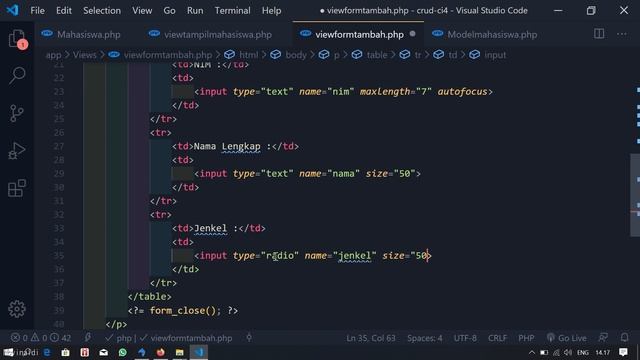Click the word jenkel in name attribute
This screenshot has width=640, height=360.
(355, 256)
